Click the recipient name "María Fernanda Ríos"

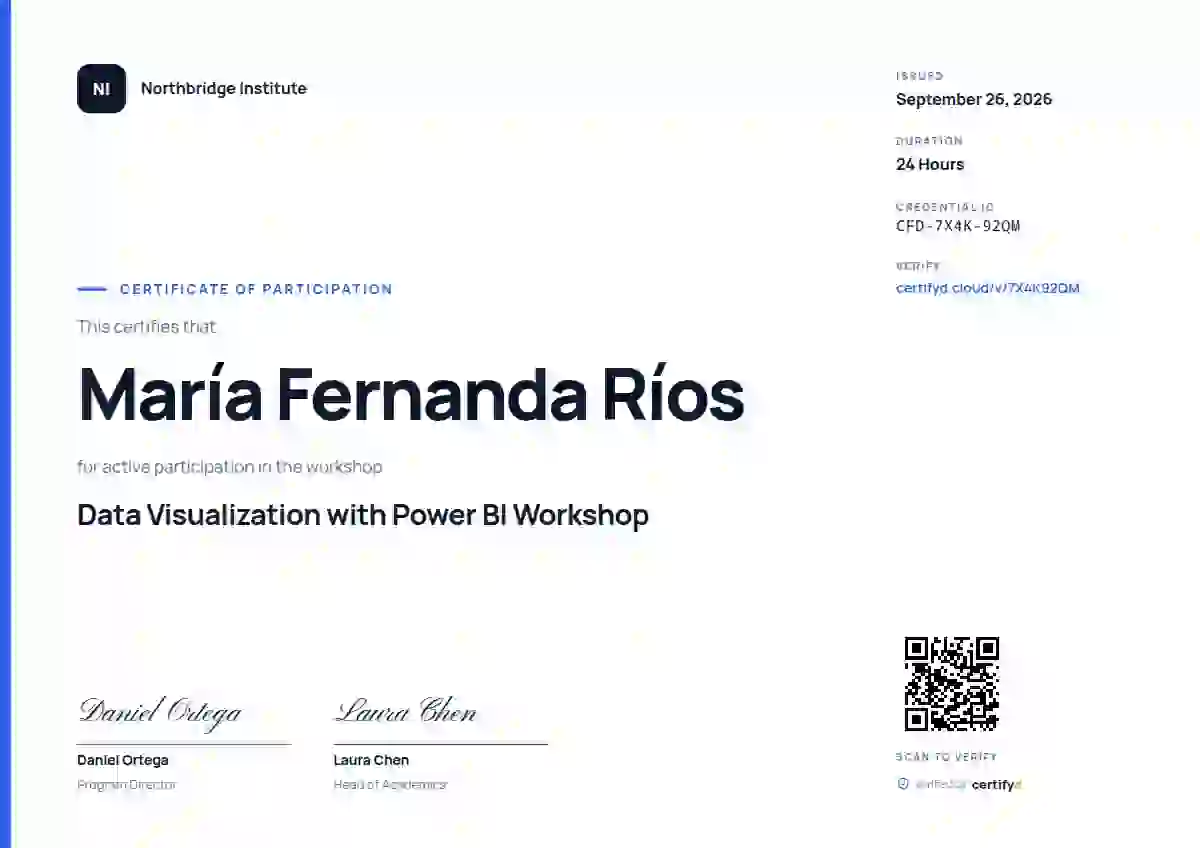coord(411,393)
